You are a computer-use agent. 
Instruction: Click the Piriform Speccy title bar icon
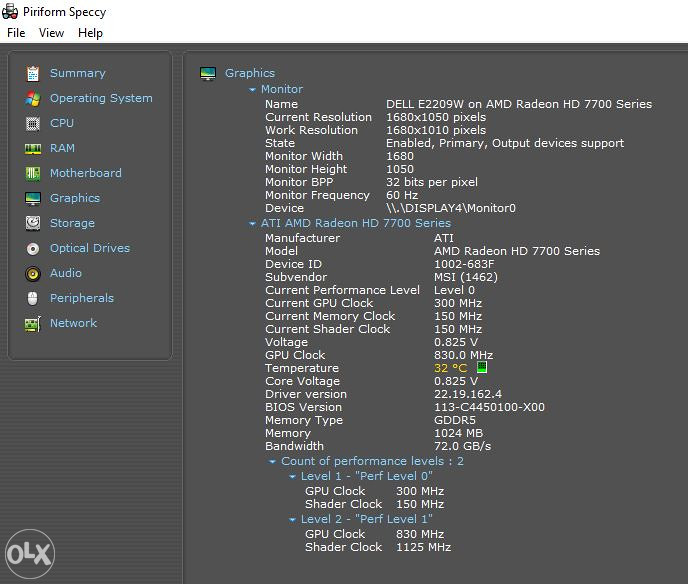tap(10, 12)
